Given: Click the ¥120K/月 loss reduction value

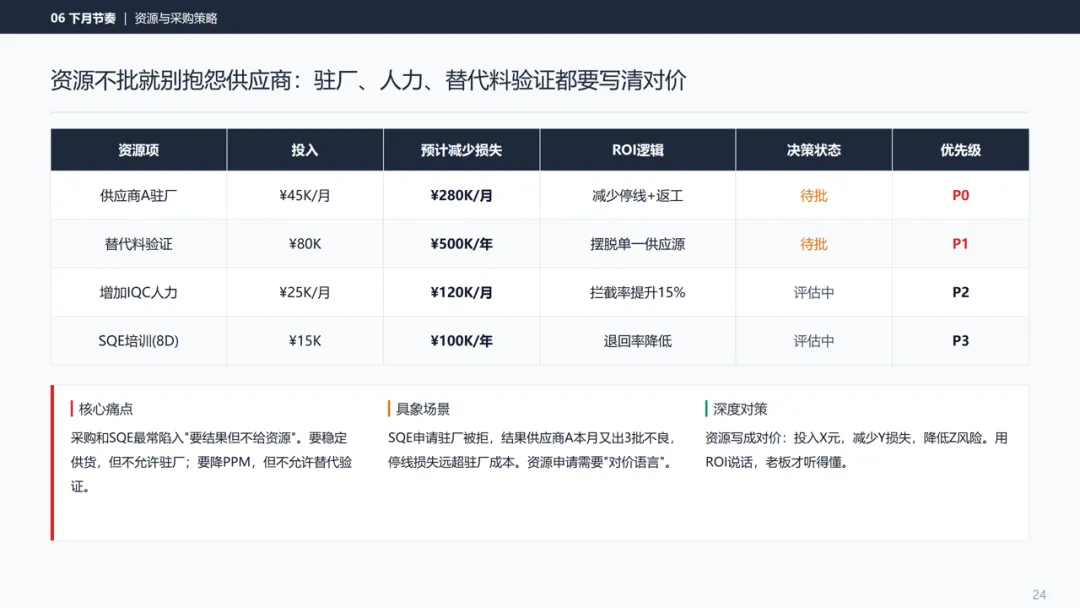Looking at the screenshot, I should [x=461, y=293].
